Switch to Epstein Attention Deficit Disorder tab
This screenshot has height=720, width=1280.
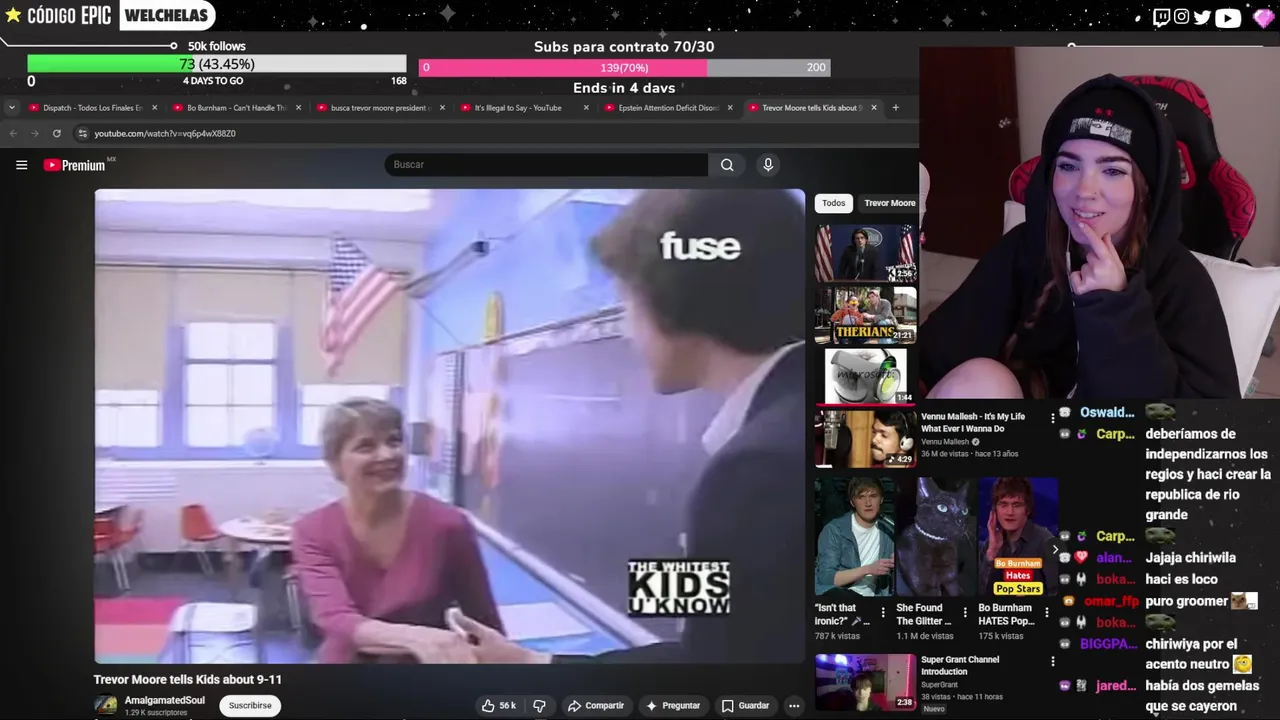(668, 107)
